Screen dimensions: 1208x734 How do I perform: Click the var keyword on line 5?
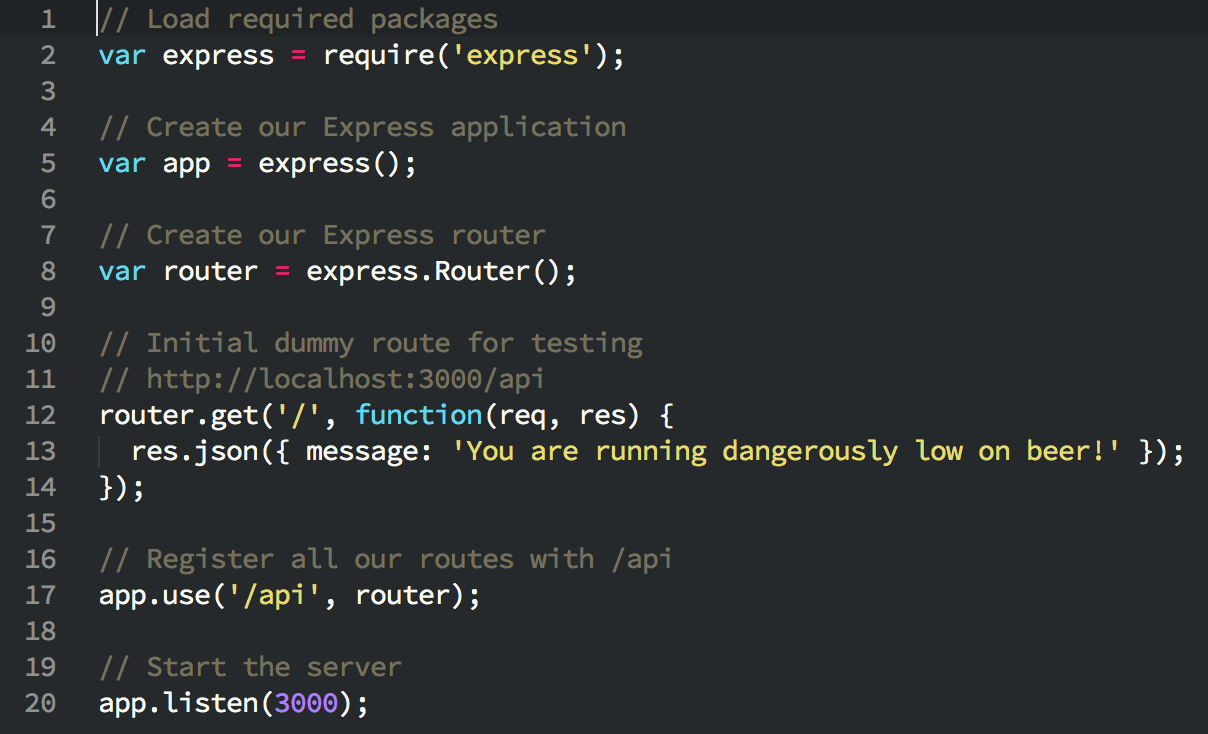click(x=120, y=162)
